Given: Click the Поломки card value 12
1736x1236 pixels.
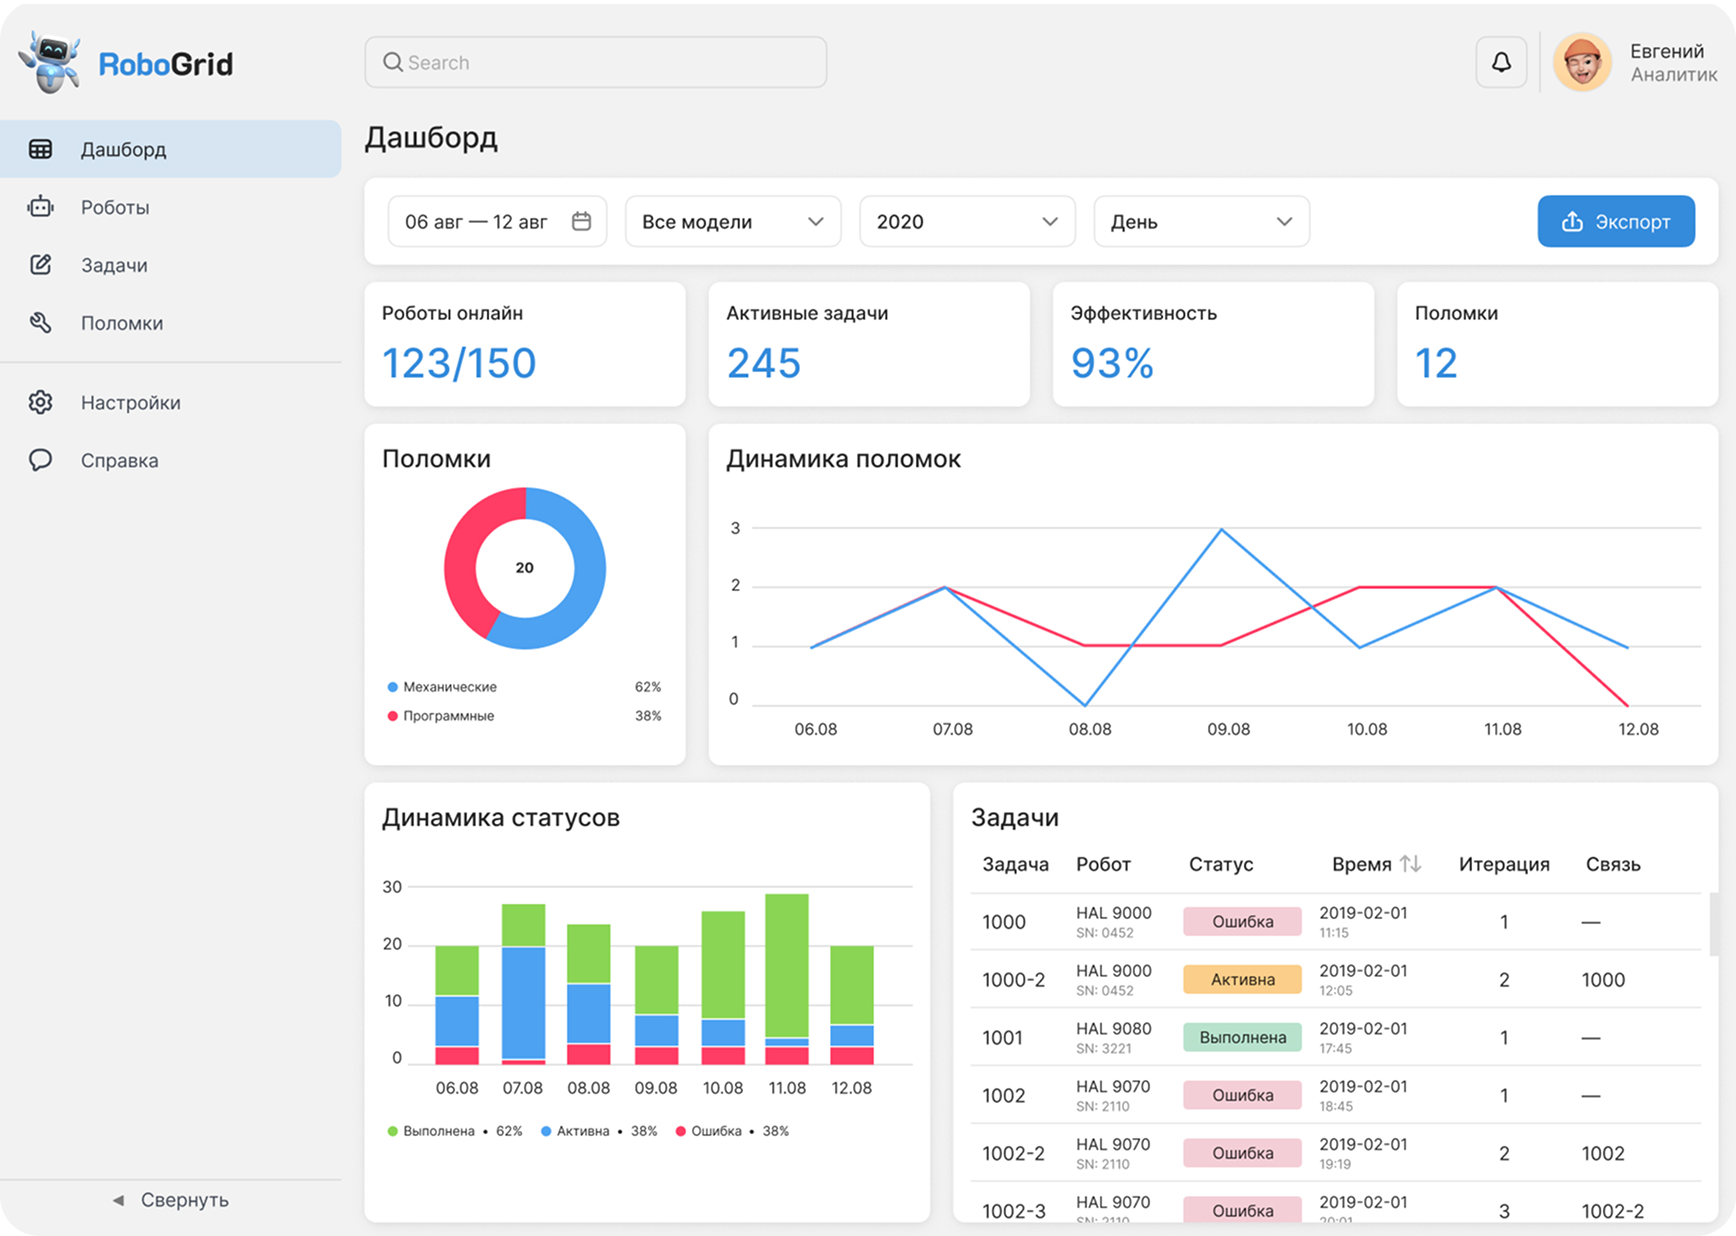Looking at the screenshot, I should [1436, 363].
